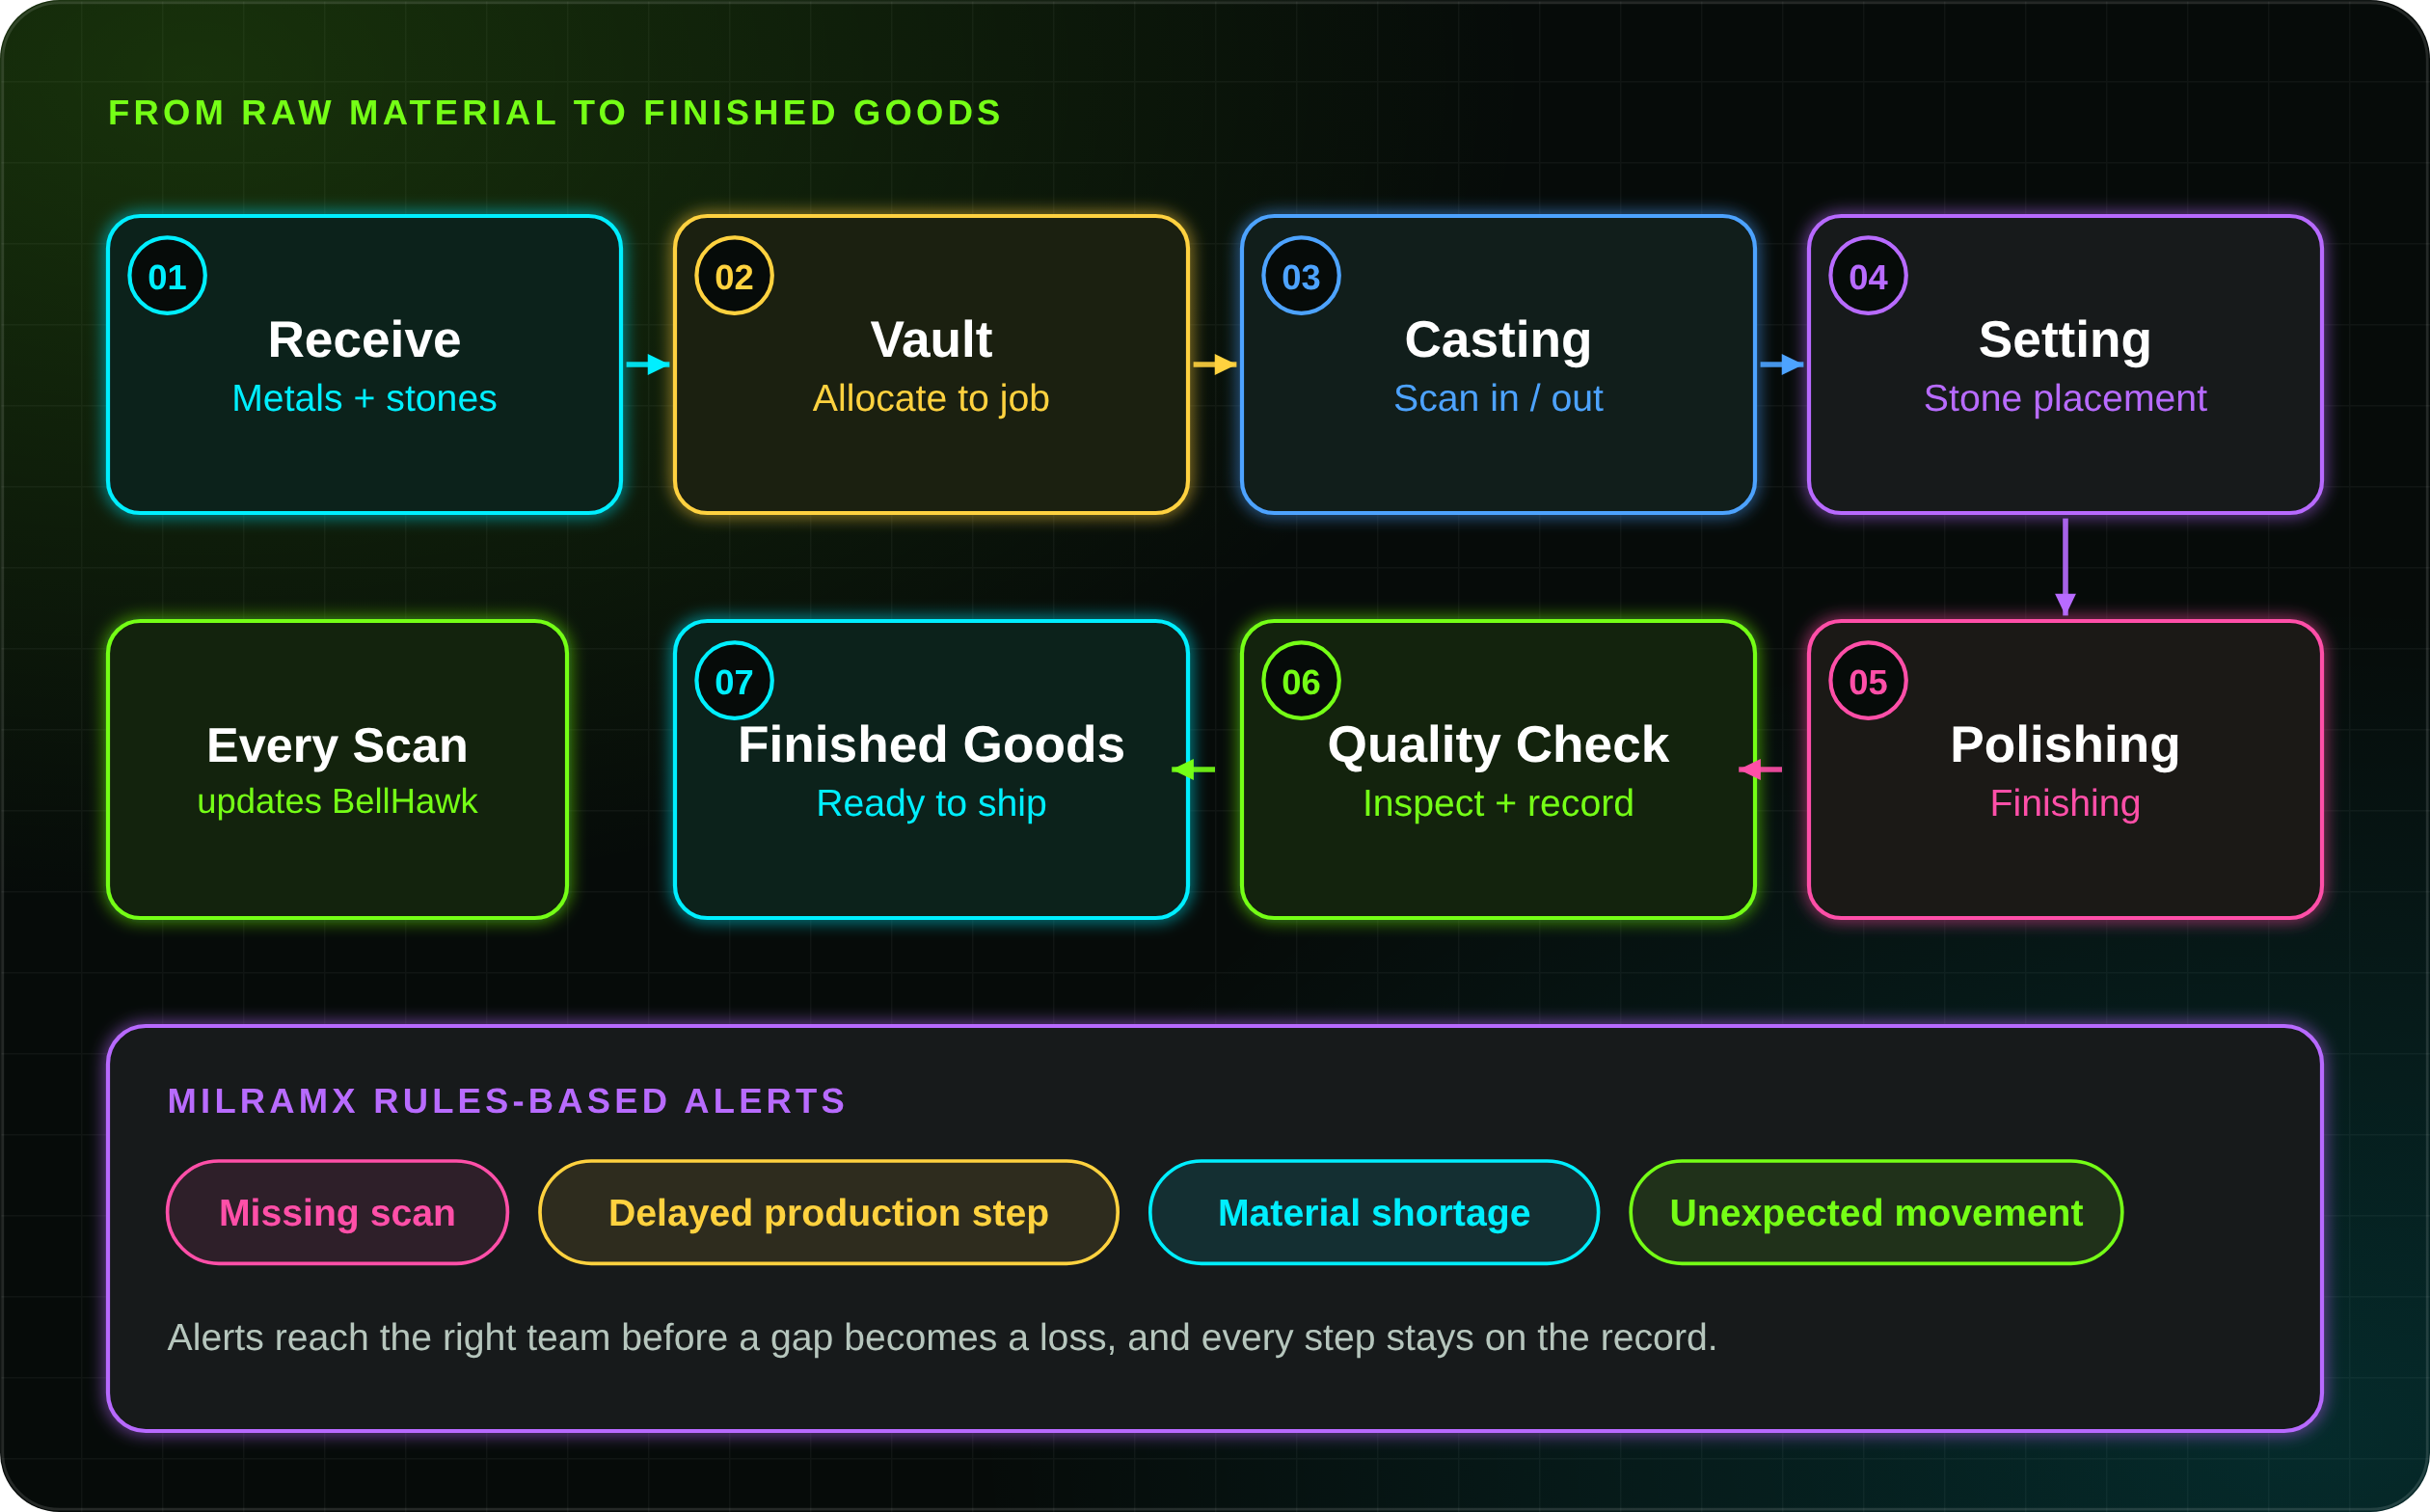Click the Quality Check card title
Image resolution: width=2430 pixels, height=1512 pixels.
coord(1498,745)
